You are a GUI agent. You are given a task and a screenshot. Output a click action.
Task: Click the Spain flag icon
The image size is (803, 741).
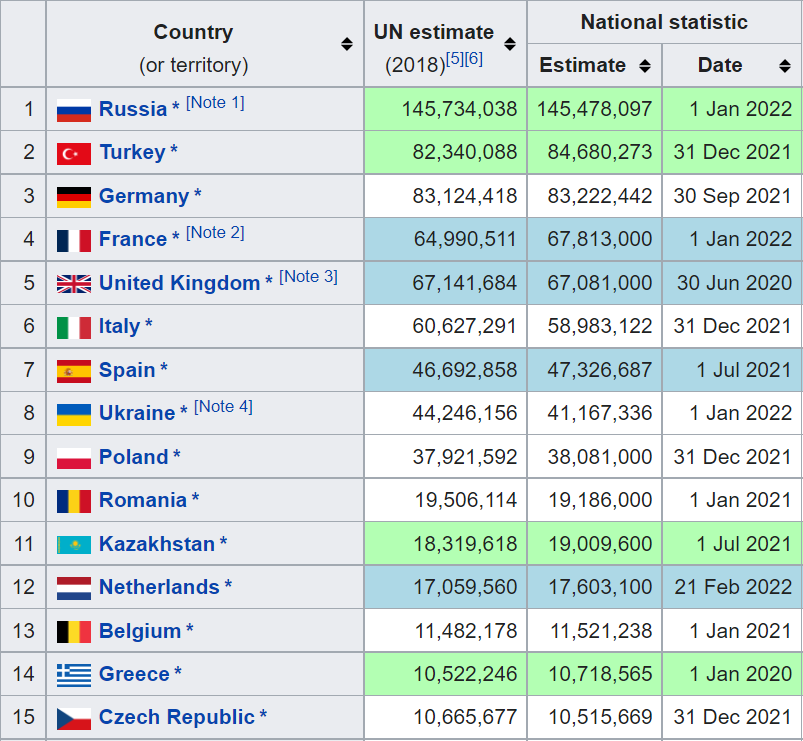[x=74, y=371]
